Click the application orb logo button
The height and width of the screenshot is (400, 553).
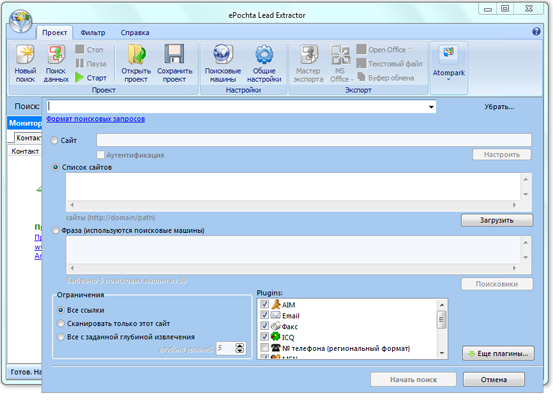(x=21, y=21)
